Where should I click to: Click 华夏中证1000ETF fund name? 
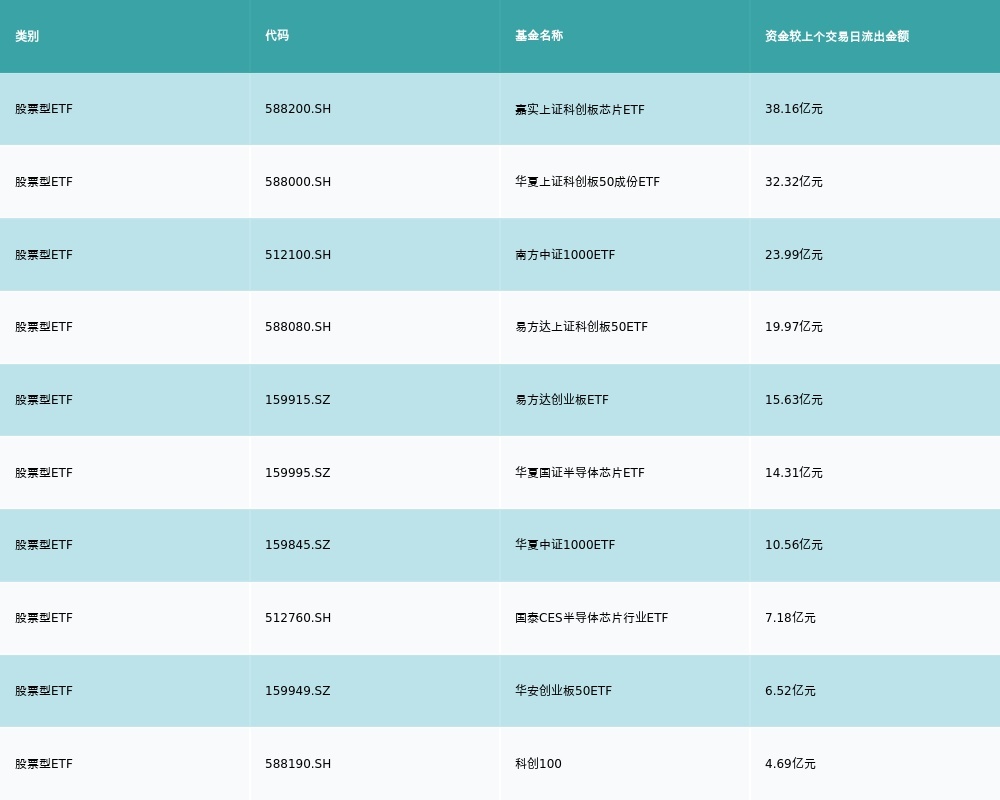click(x=565, y=545)
